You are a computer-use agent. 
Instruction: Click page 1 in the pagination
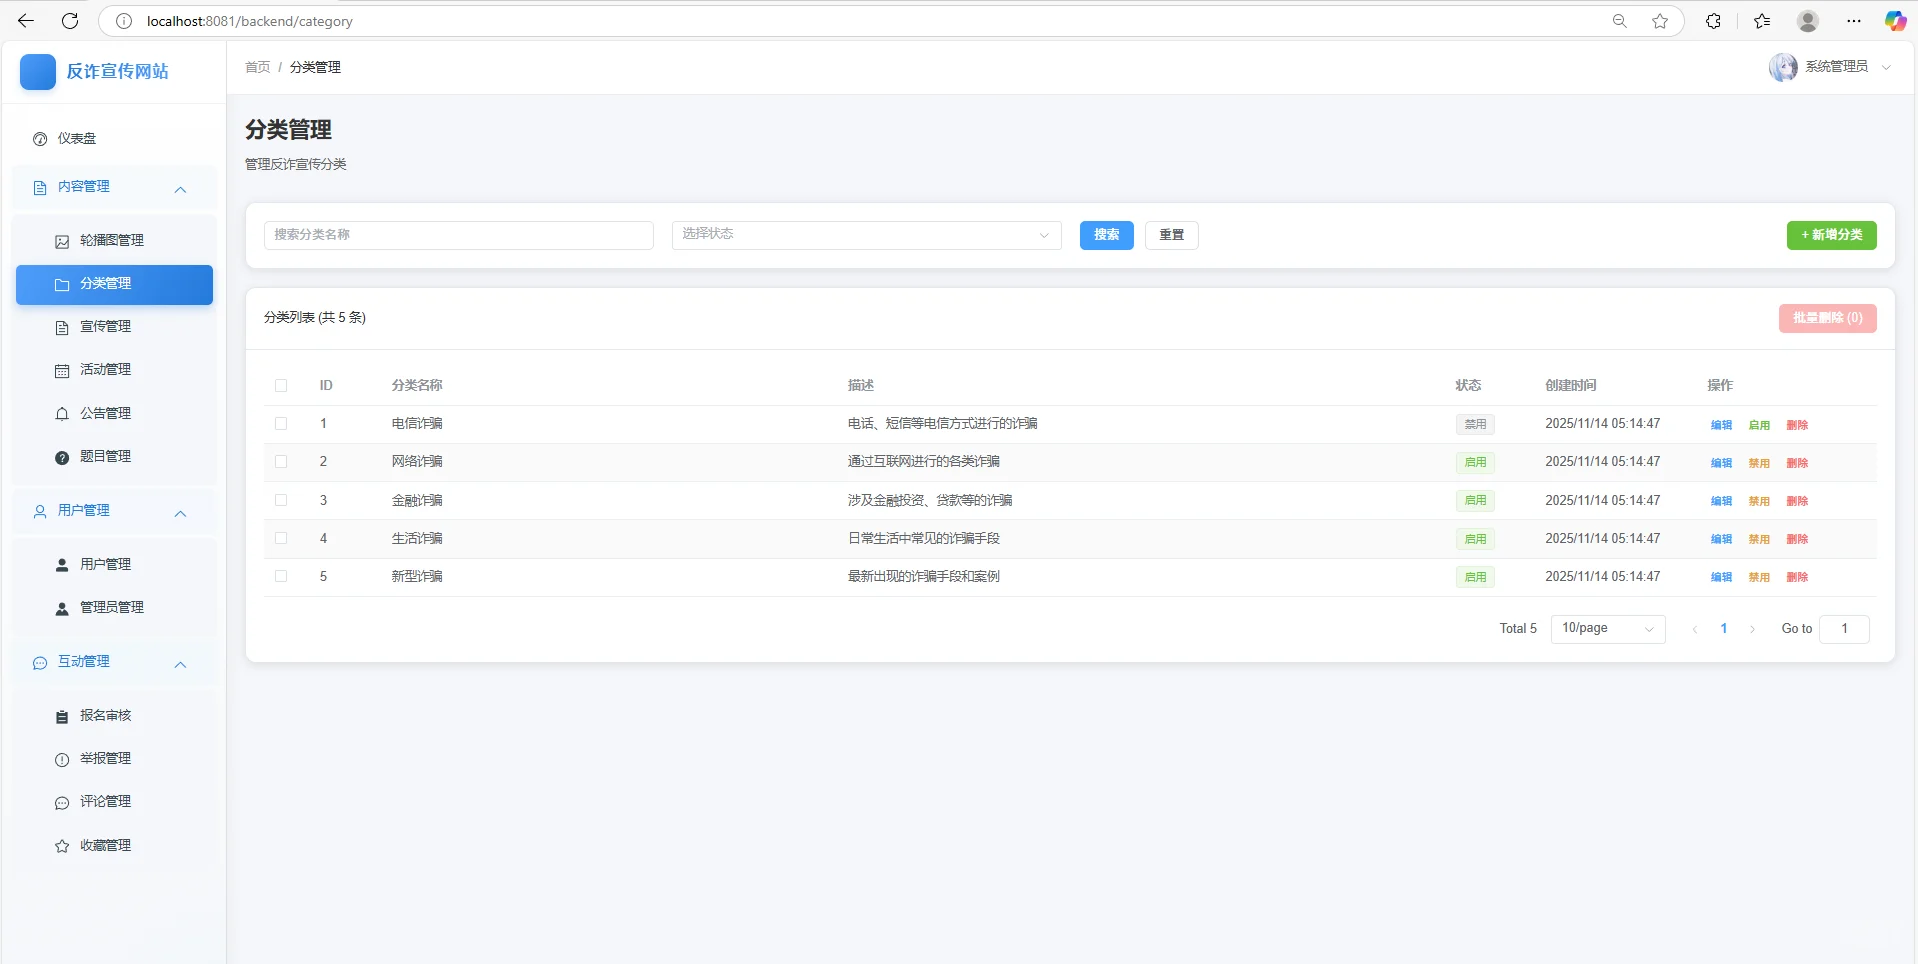1724,629
